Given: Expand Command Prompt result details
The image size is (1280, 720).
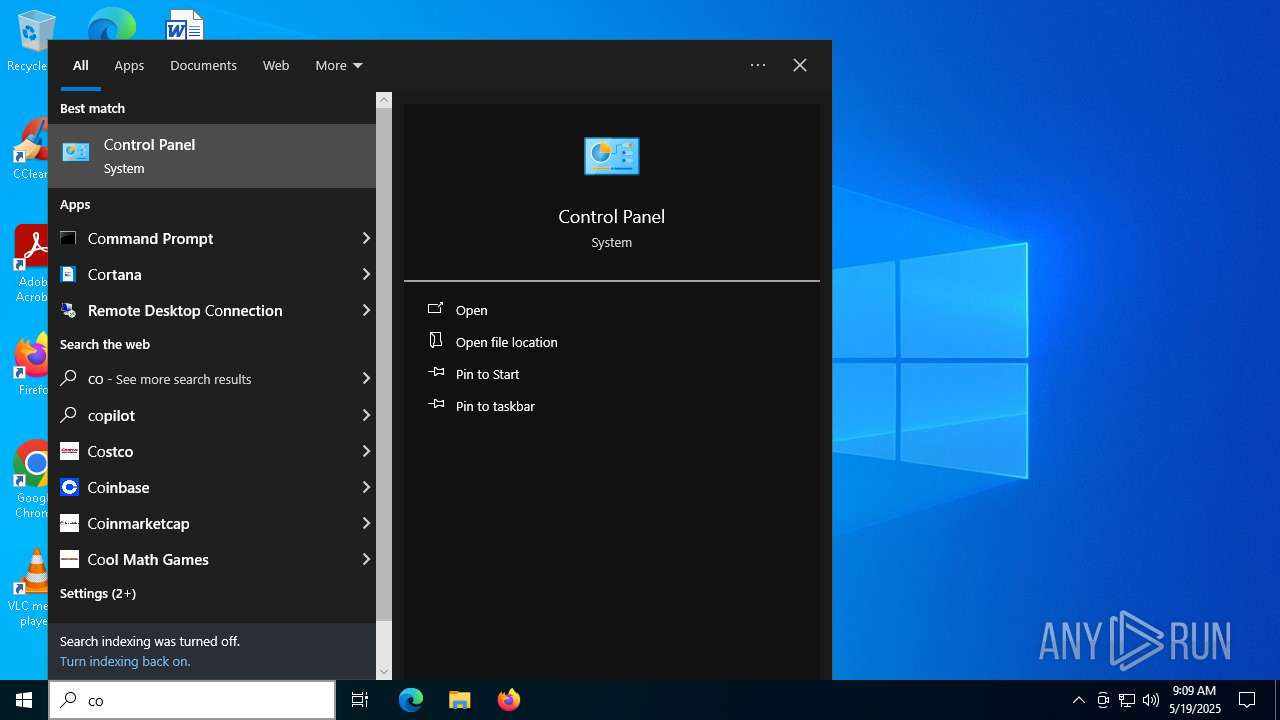Looking at the screenshot, I should pos(366,238).
